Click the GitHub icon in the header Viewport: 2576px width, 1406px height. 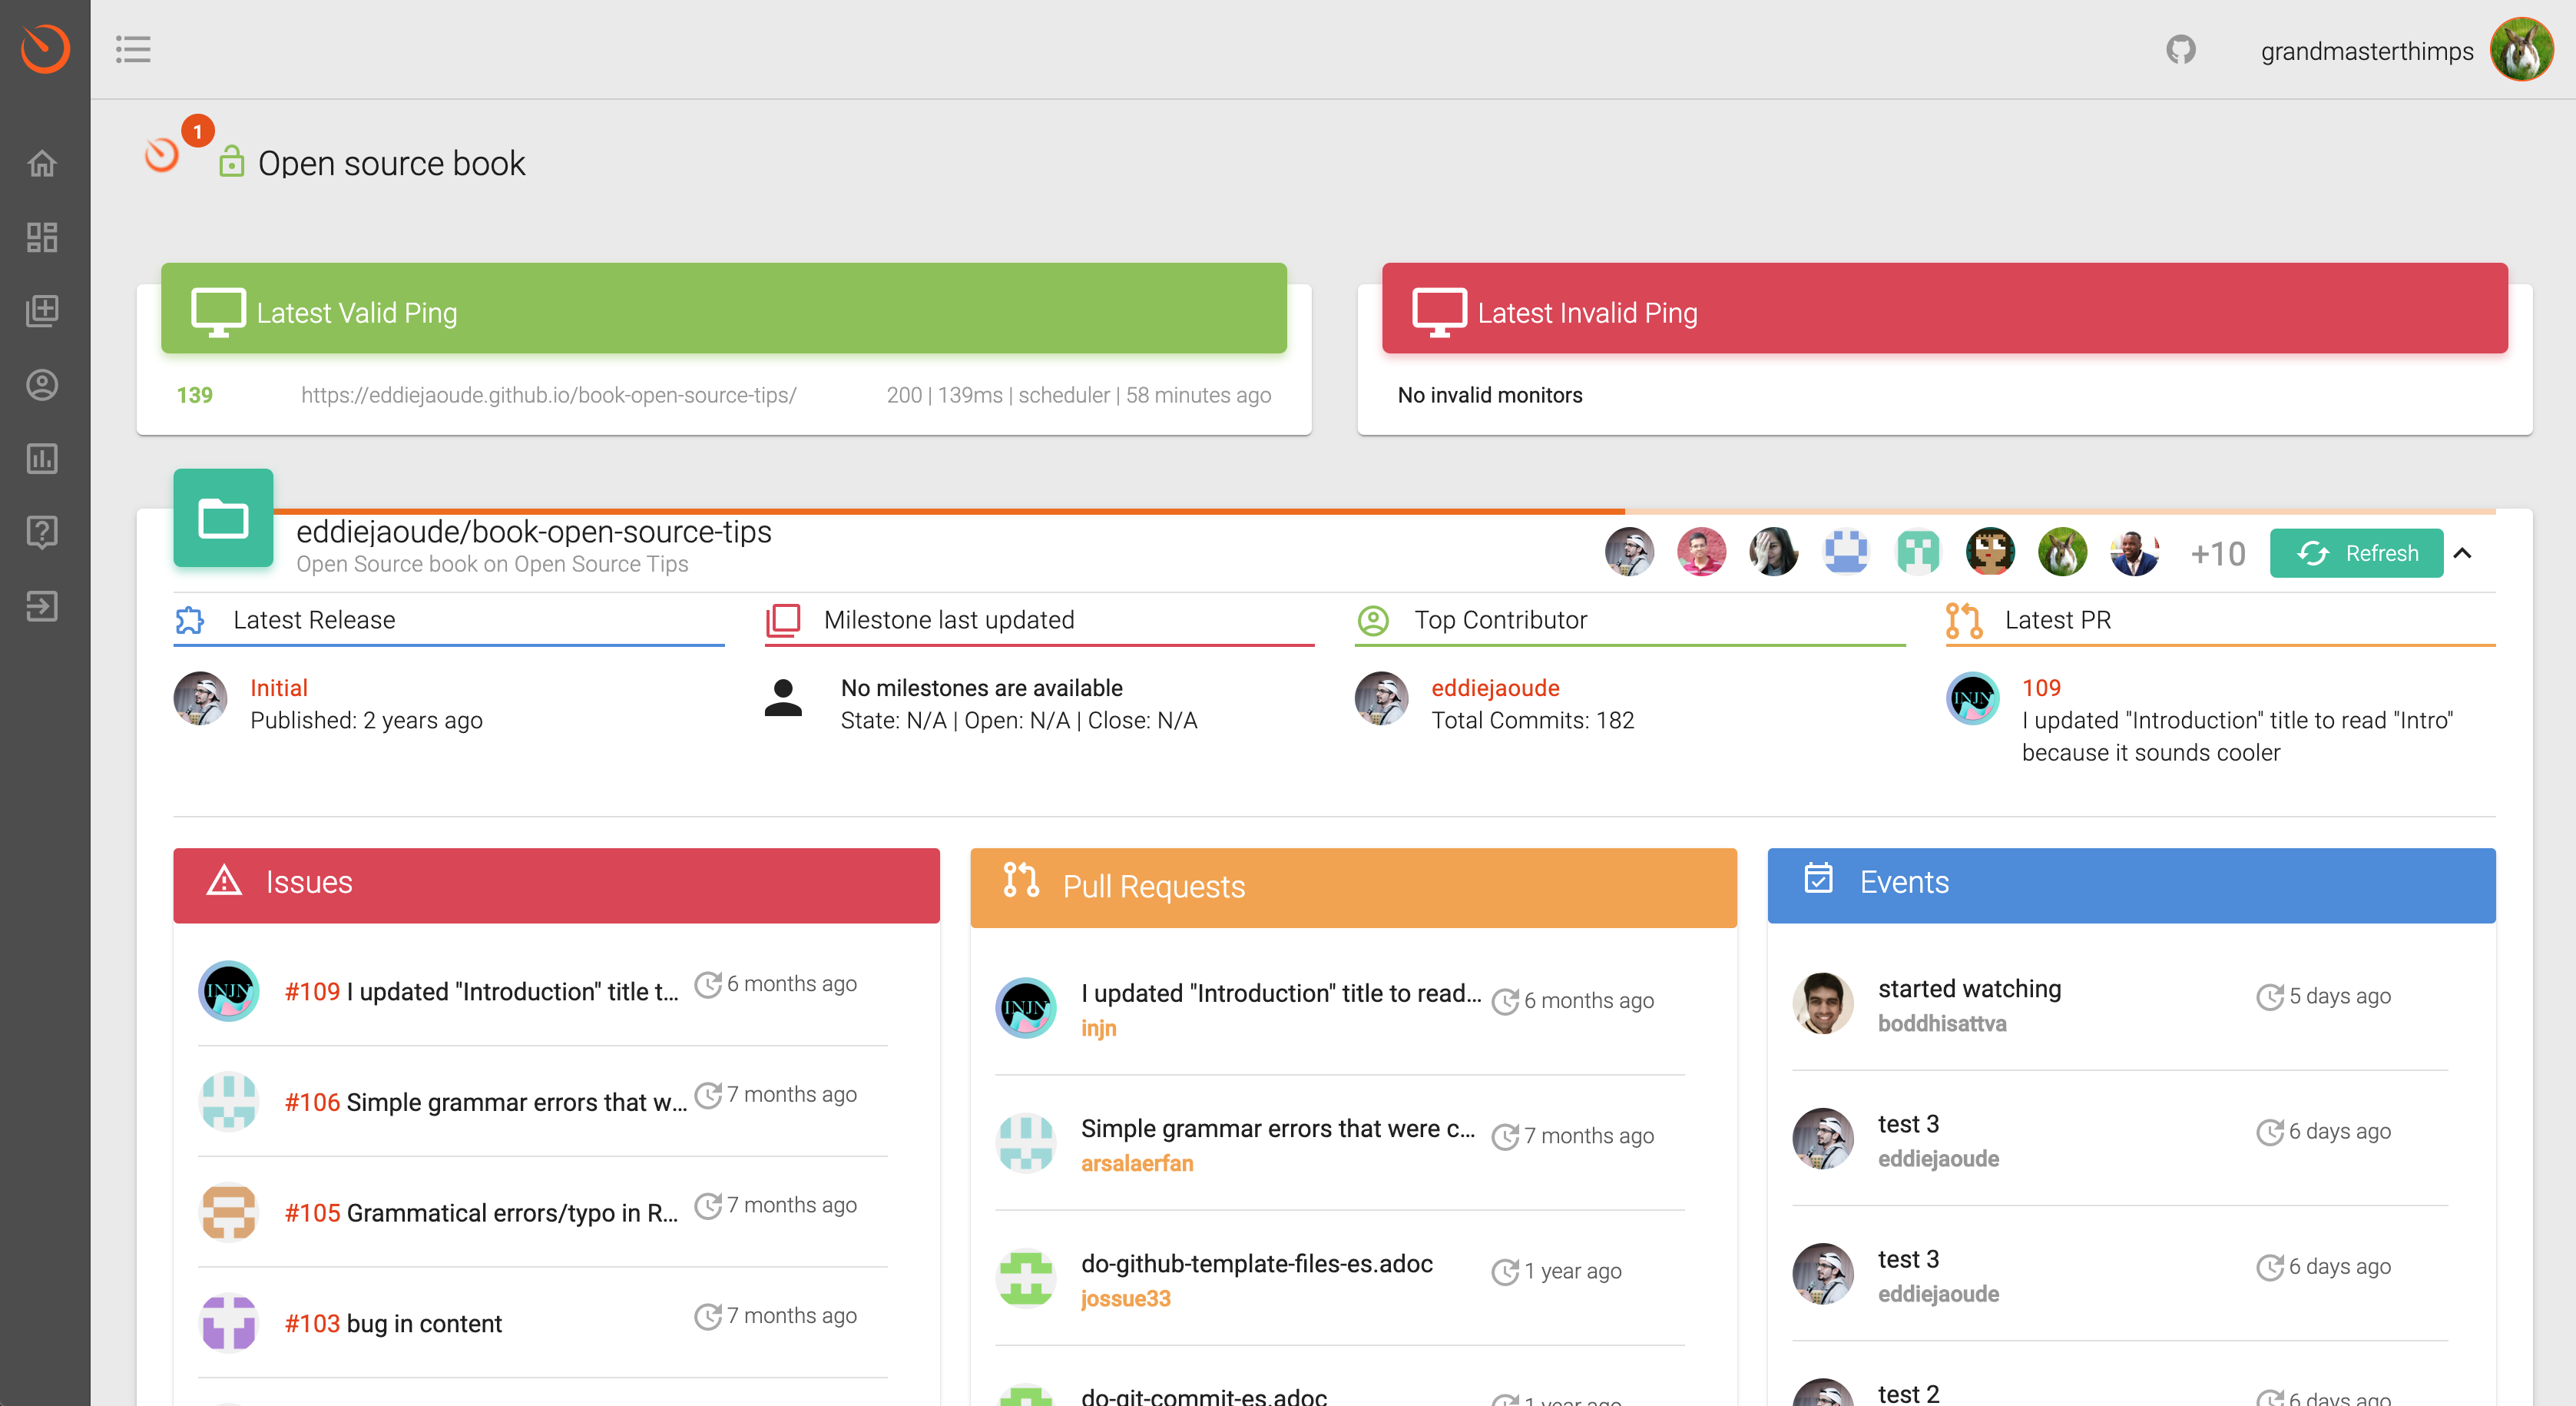click(2182, 49)
